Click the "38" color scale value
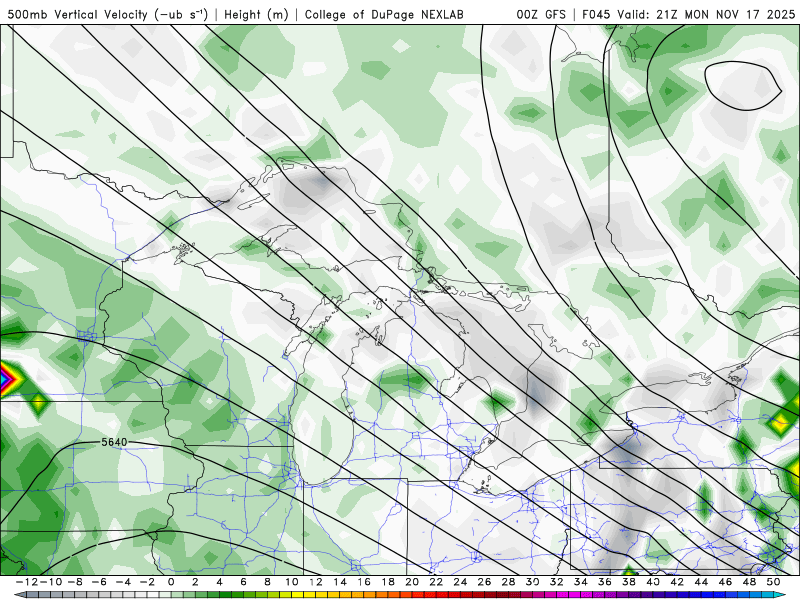Image resolution: width=800 pixels, height=600 pixels. (x=629, y=582)
